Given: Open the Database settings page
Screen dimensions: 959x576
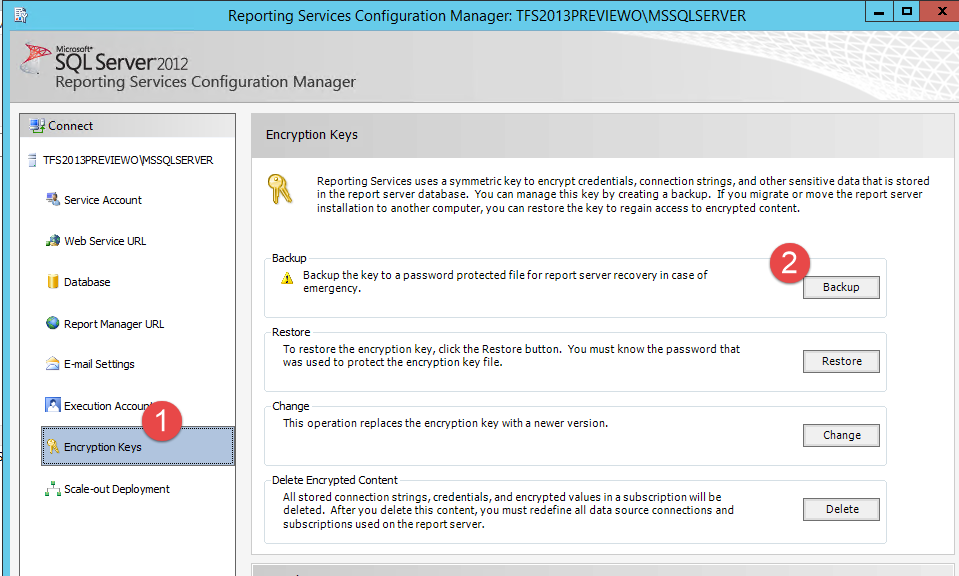Looking at the screenshot, I should coord(87,282).
